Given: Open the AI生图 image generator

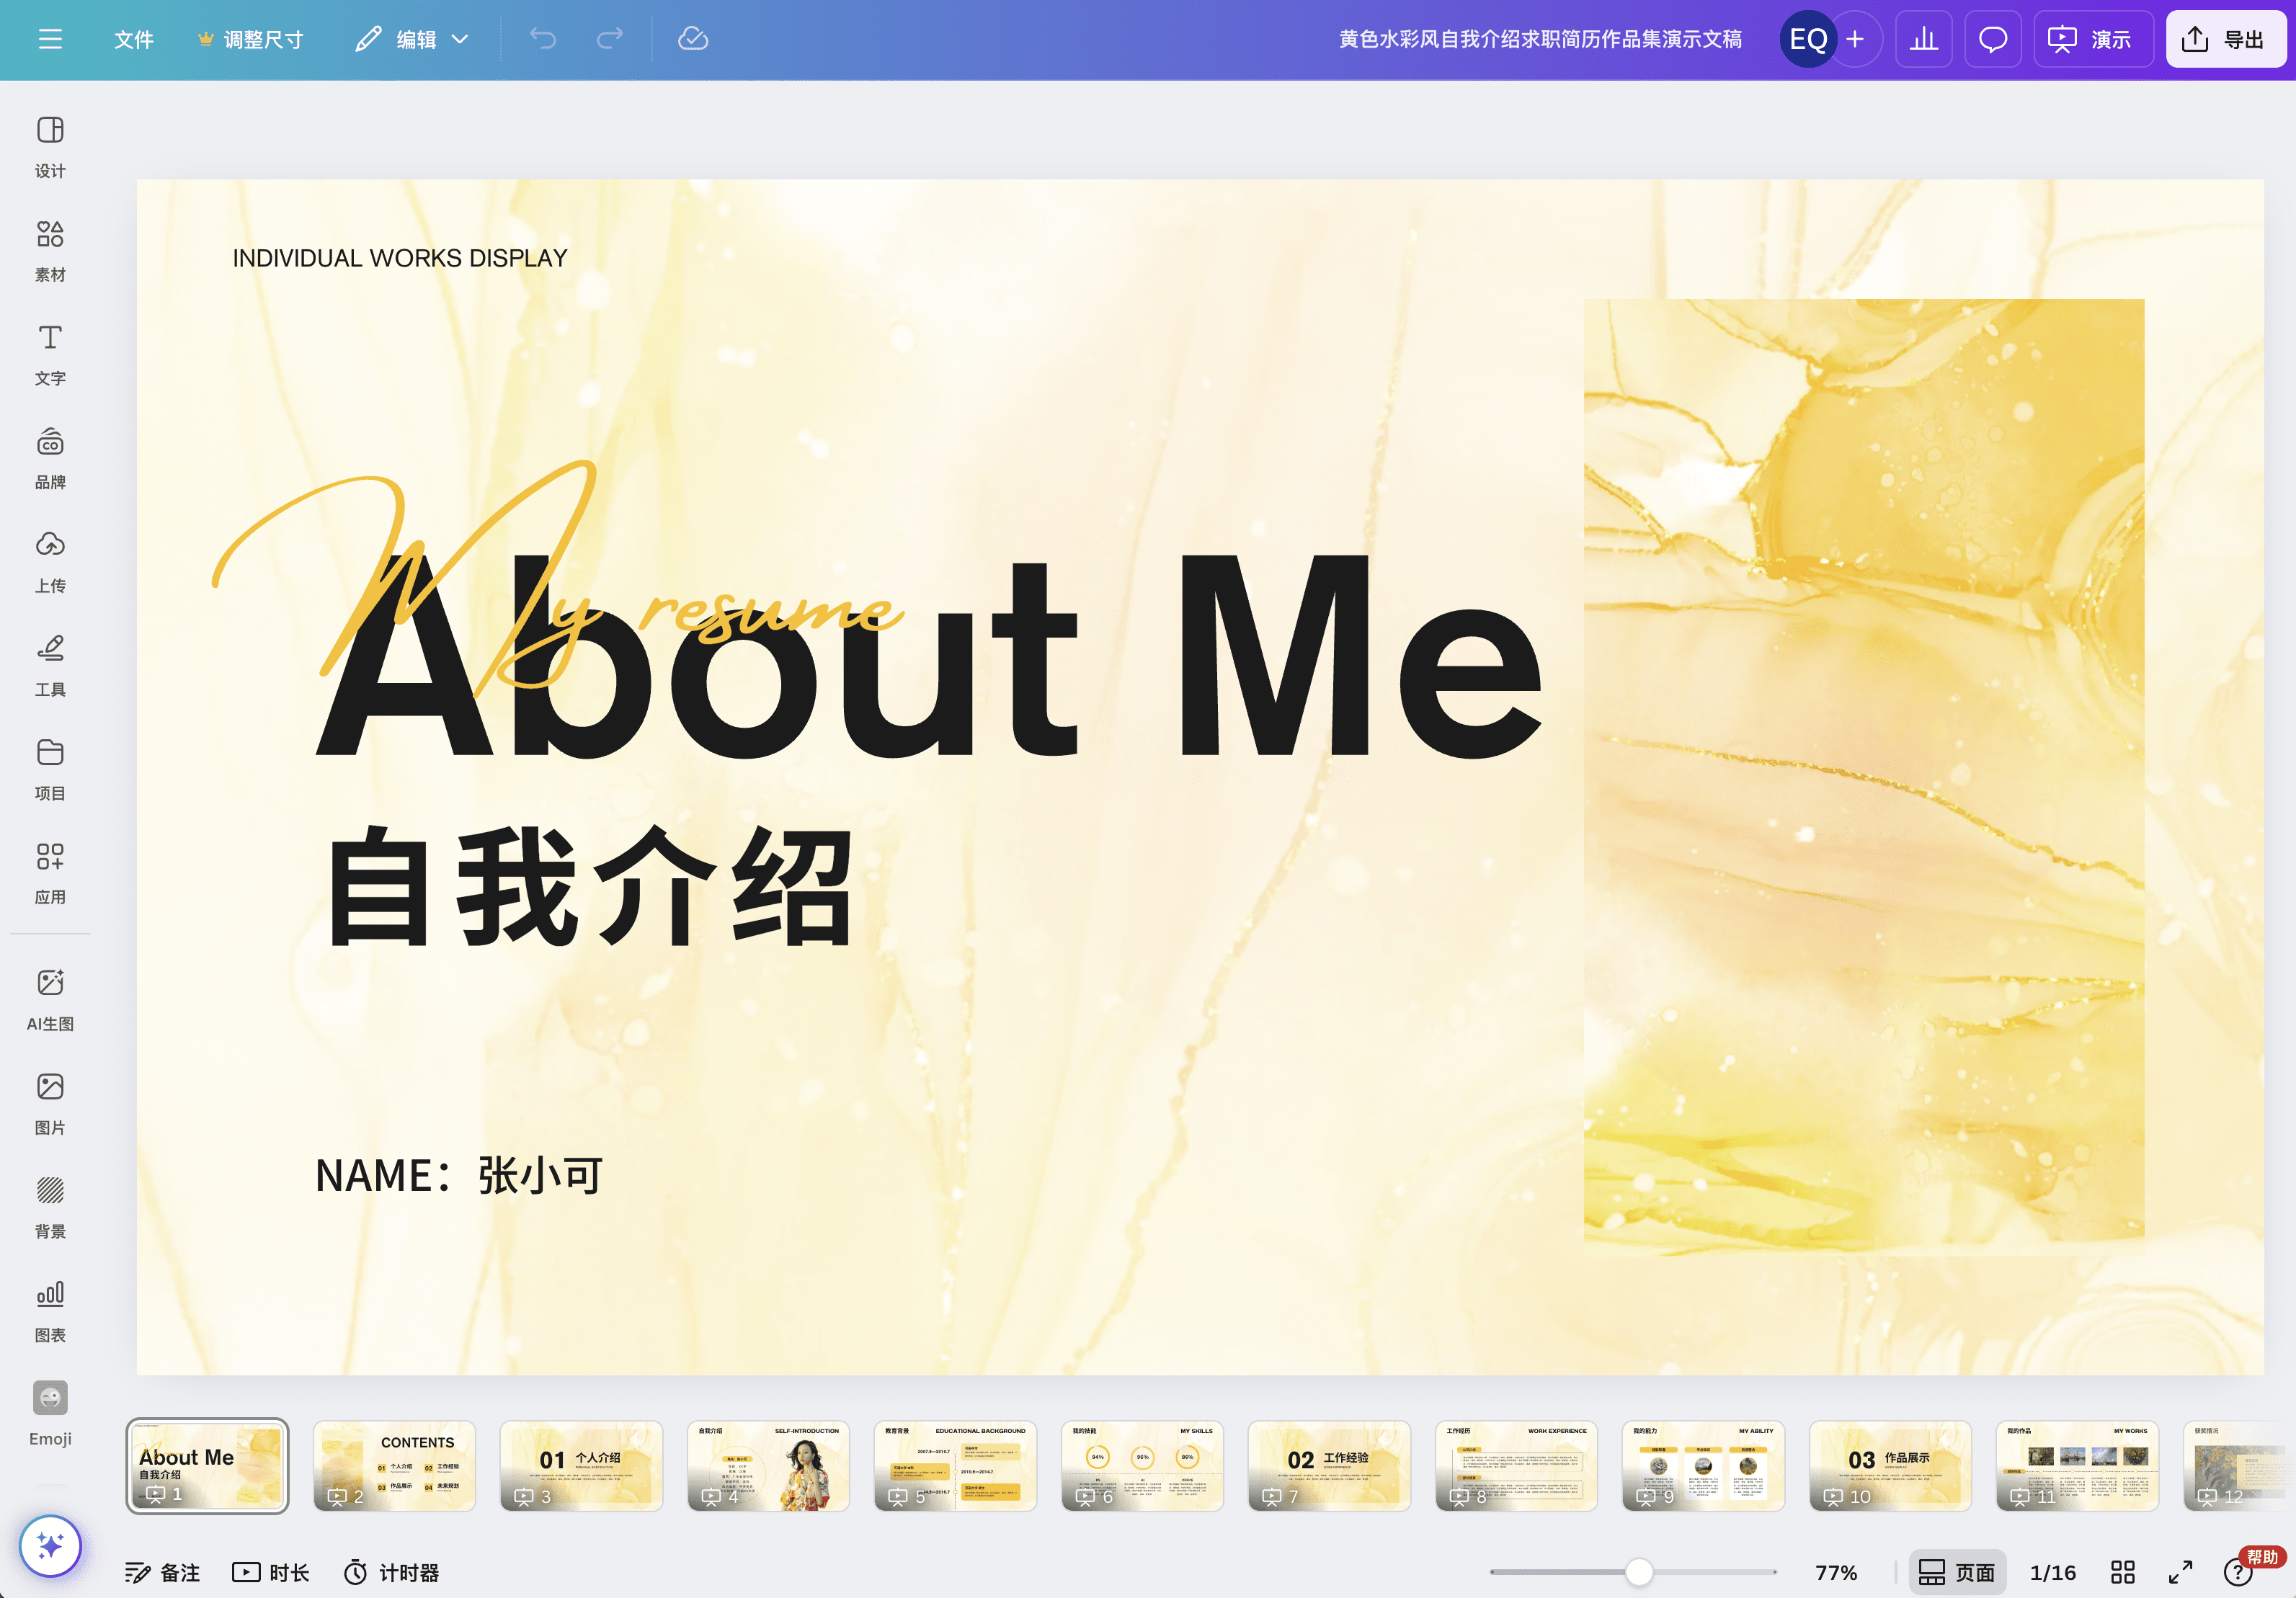Looking at the screenshot, I should (x=50, y=1000).
